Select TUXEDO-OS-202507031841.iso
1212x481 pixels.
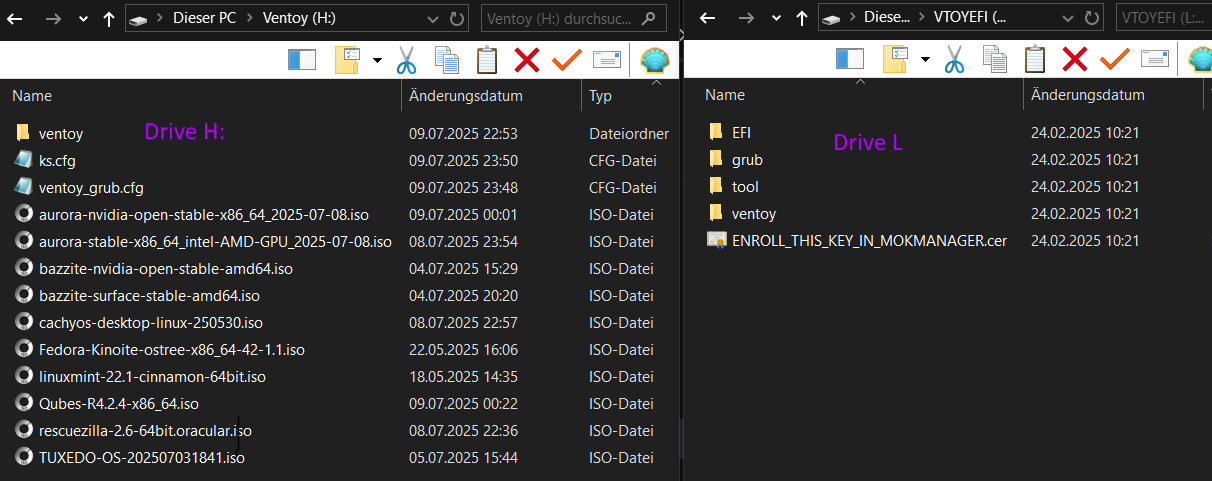141,457
